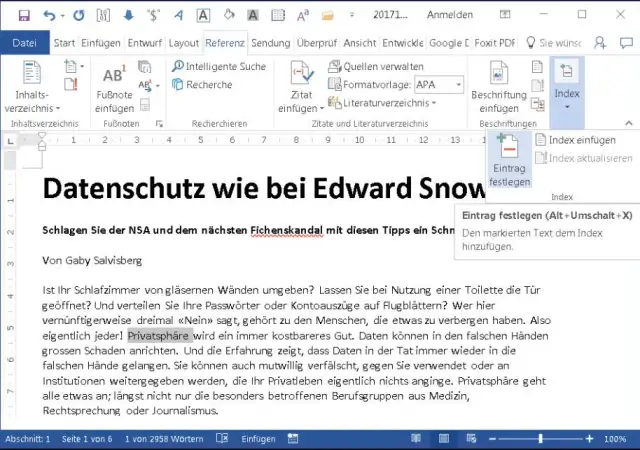Toggle the Einfügen insert mode in status bar
Screen dimensions: 640x450
coord(258,439)
